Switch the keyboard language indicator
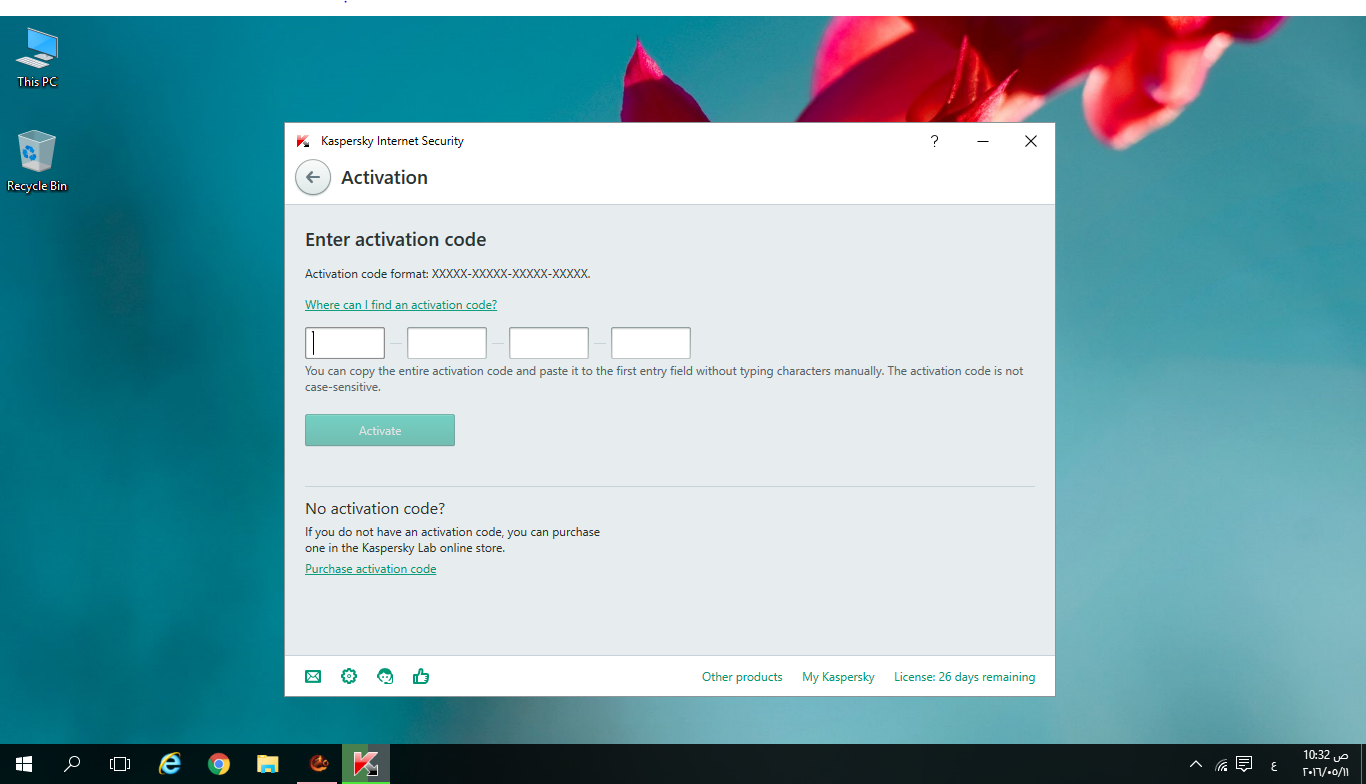The image size is (1366, 784). [1273, 765]
